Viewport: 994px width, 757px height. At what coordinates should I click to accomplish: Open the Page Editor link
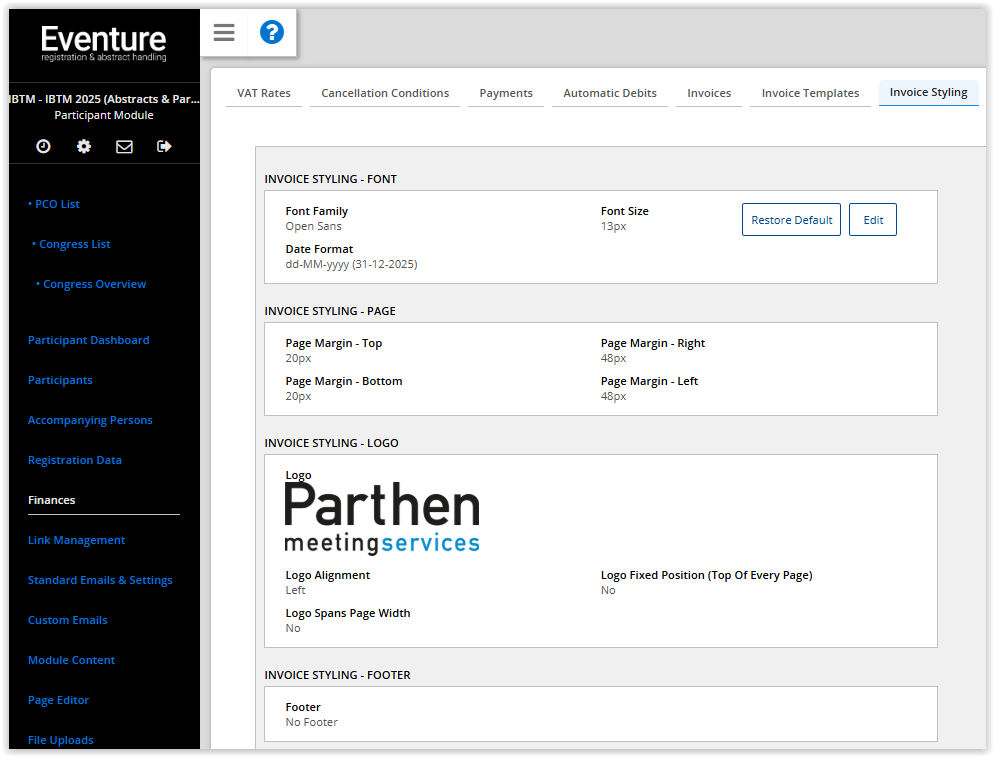pos(58,700)
